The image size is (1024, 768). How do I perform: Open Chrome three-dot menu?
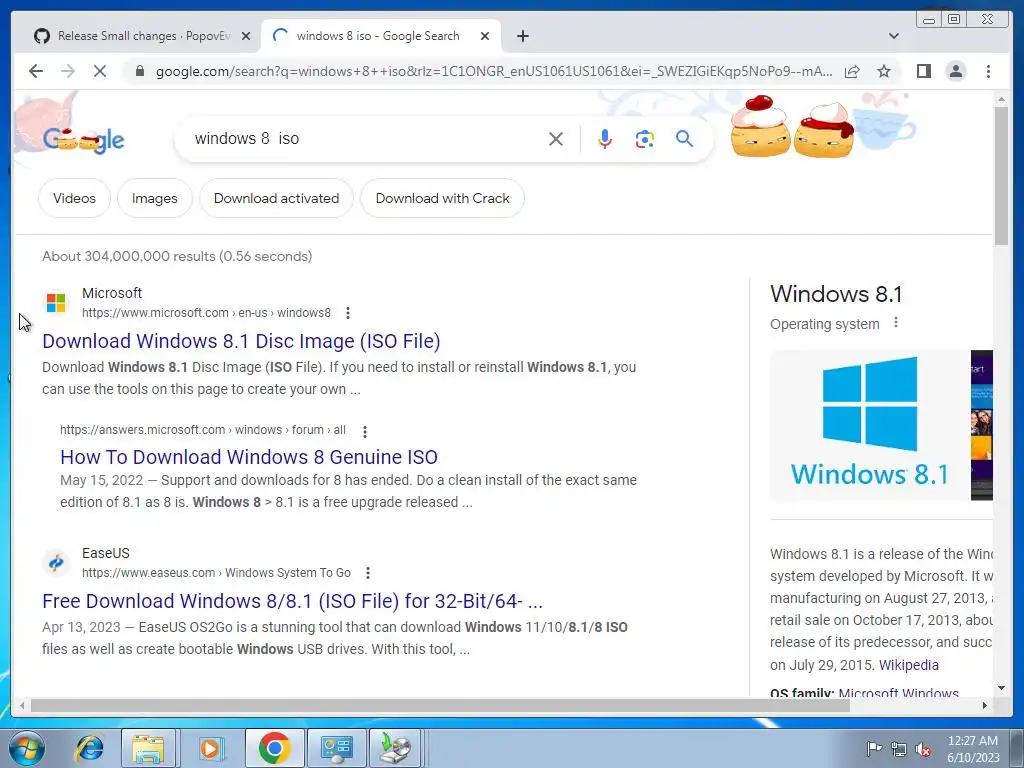pos(988,71)
